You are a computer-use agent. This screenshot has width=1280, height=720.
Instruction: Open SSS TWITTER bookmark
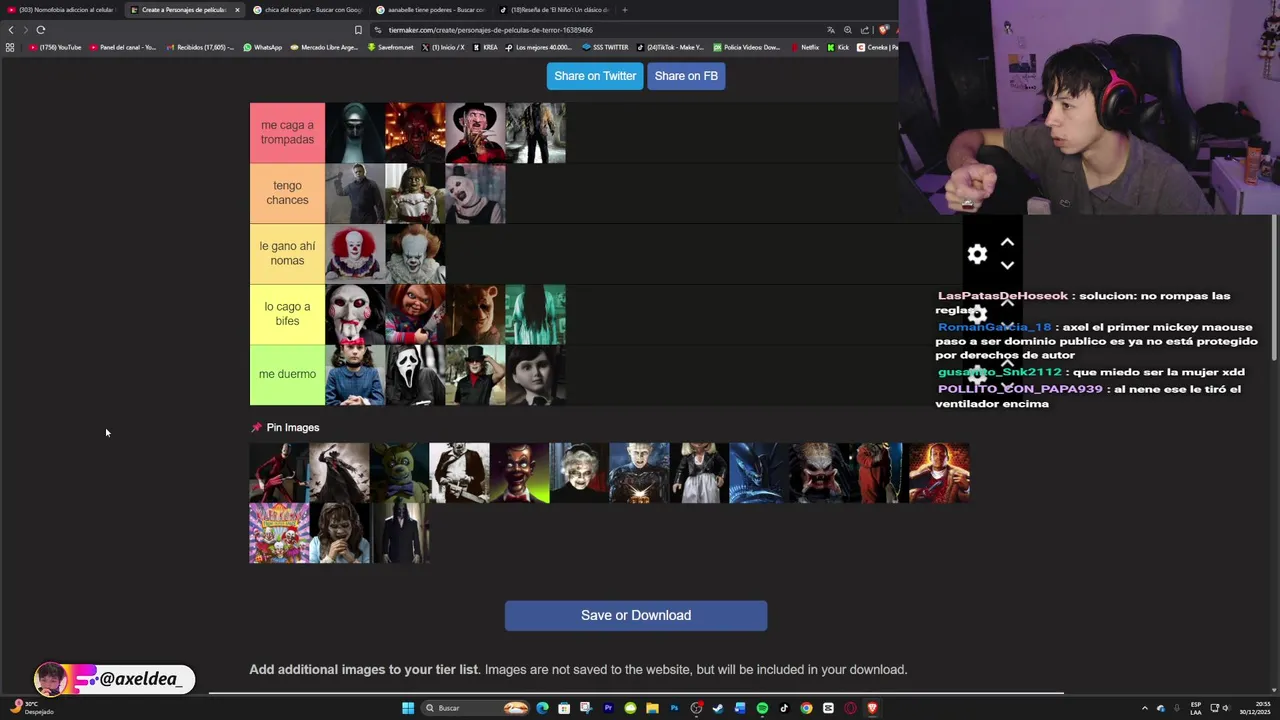605,47
